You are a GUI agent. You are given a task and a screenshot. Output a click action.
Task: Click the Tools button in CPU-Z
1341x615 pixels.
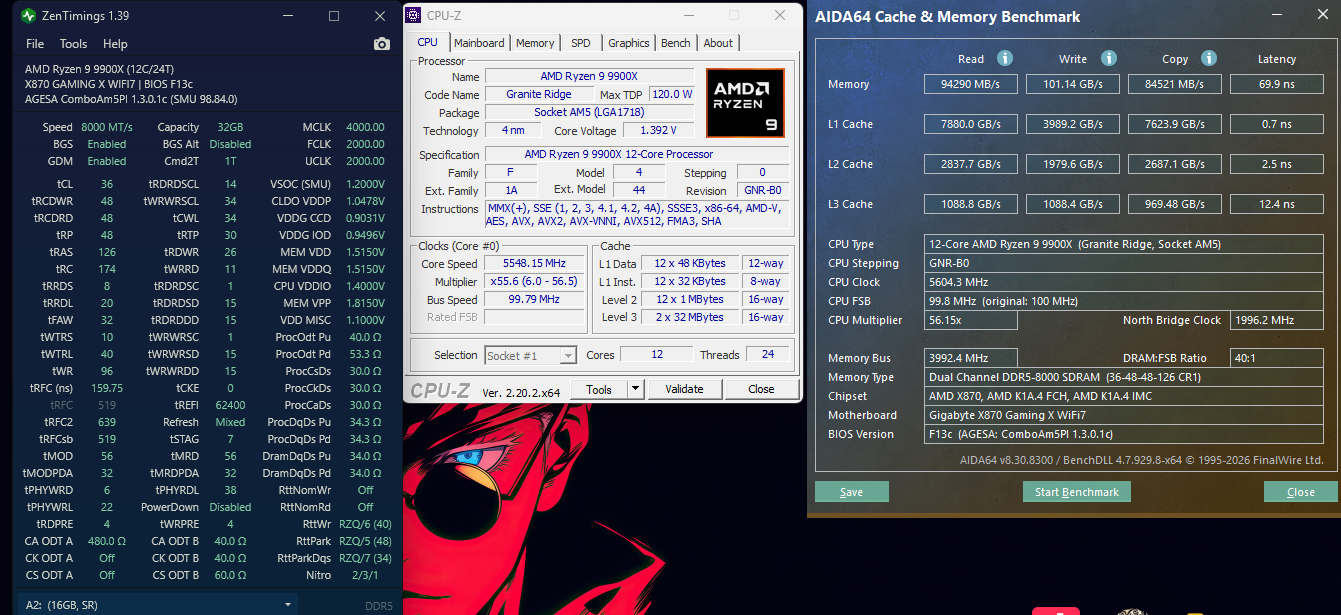point(599,389)
